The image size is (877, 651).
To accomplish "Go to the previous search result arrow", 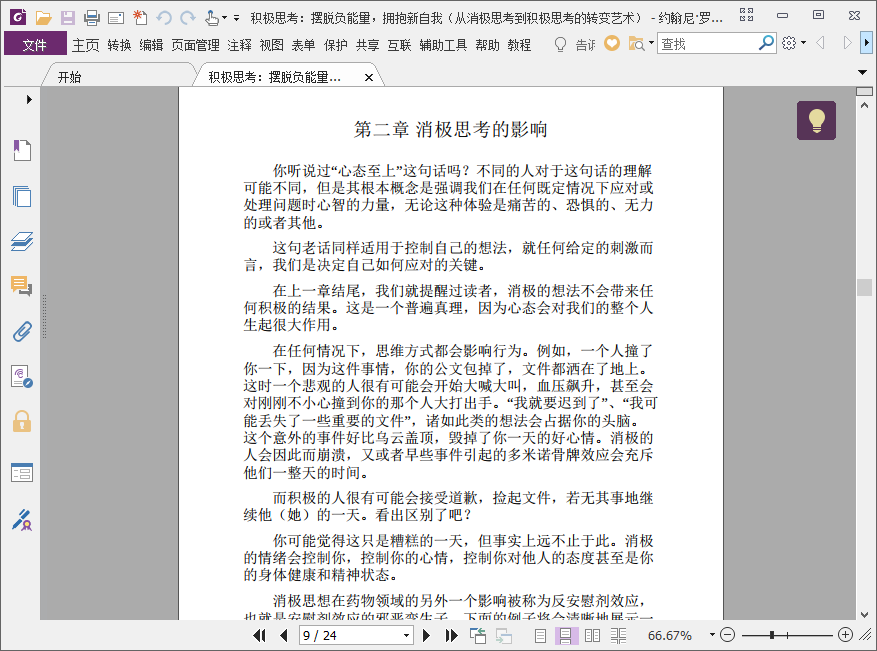I will 821,43.
